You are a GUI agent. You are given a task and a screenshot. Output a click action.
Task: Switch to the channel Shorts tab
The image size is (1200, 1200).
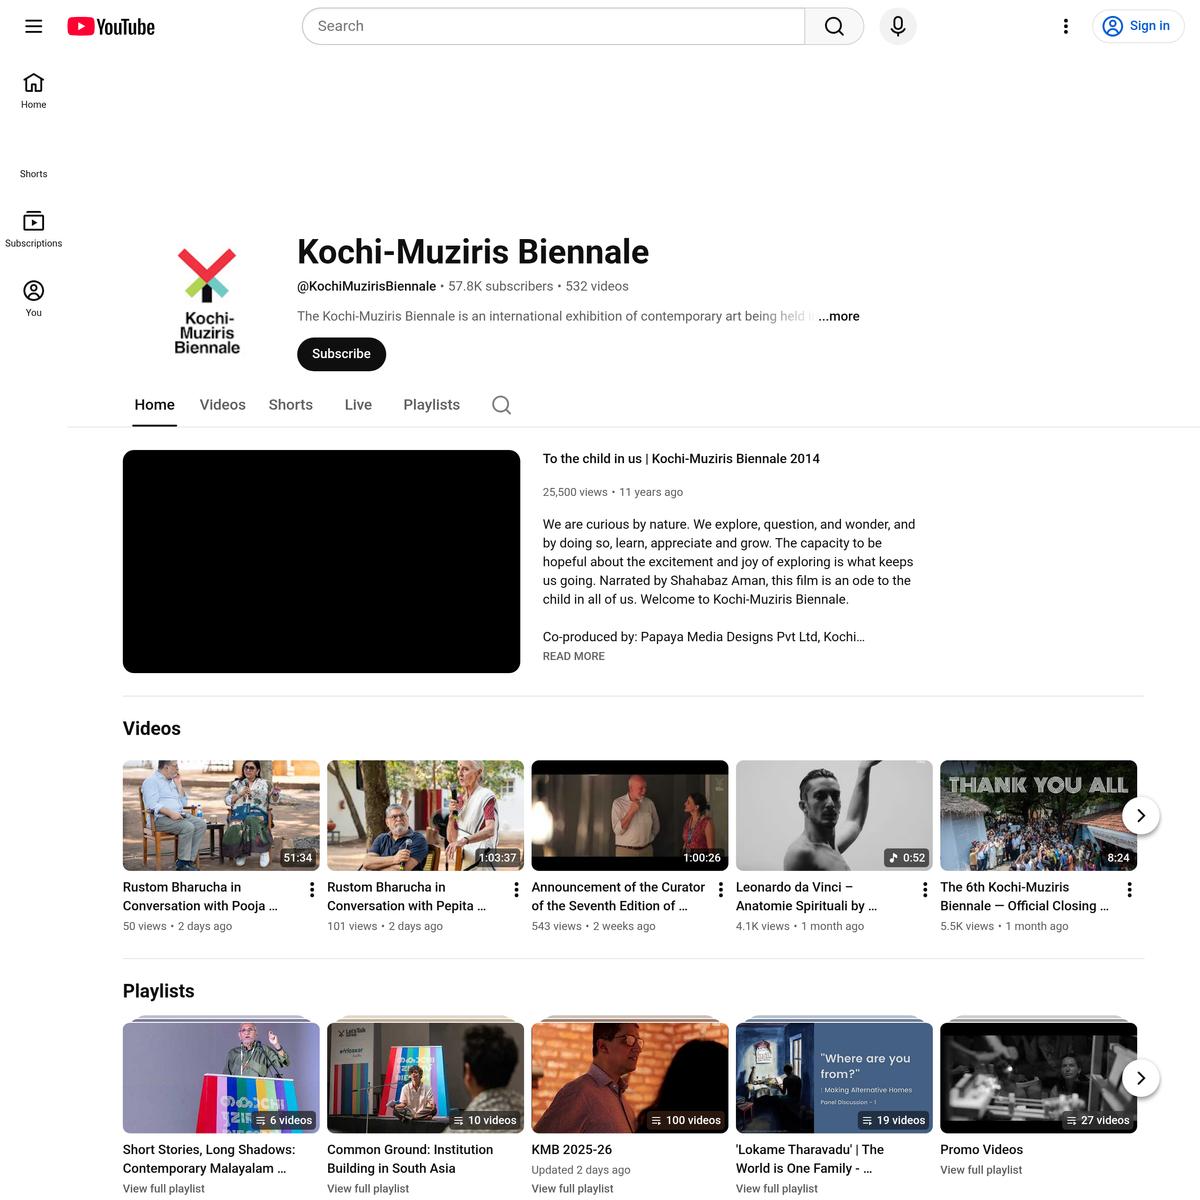point(291,405)
